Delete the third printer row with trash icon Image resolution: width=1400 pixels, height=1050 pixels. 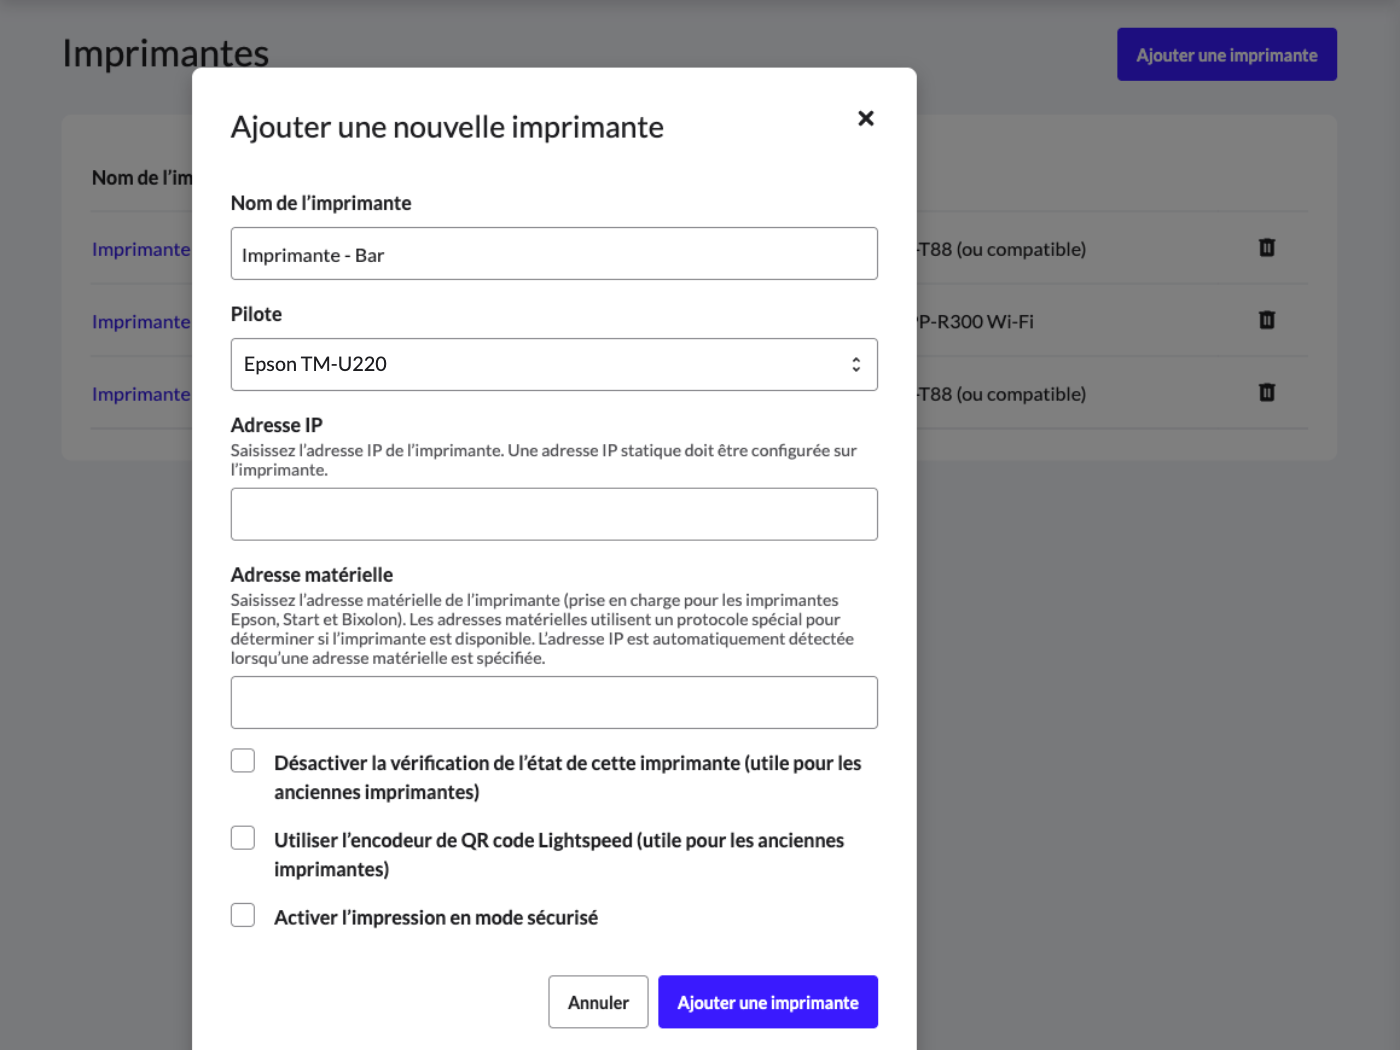pos(1266,392)
